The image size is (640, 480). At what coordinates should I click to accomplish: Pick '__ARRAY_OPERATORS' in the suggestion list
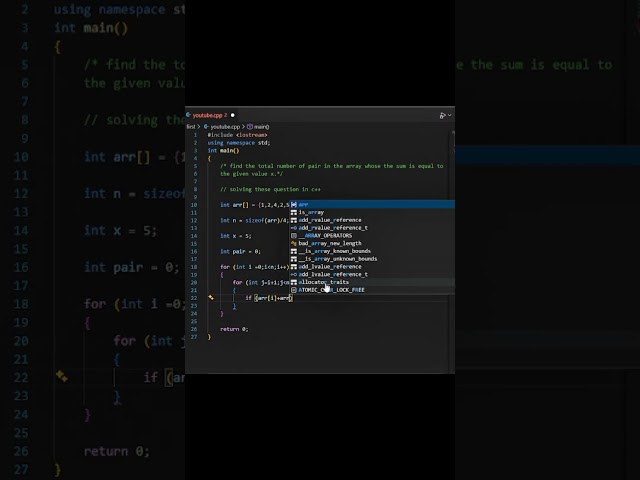372,236
